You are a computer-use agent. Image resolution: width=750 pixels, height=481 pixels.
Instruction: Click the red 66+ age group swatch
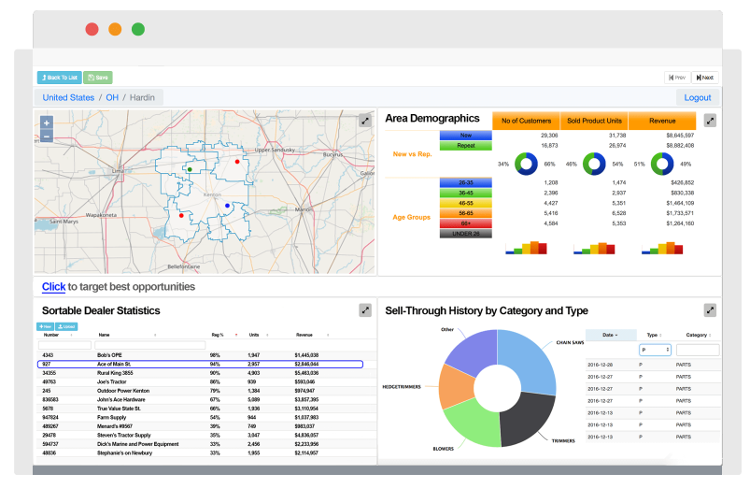click(x=466, y=223)
